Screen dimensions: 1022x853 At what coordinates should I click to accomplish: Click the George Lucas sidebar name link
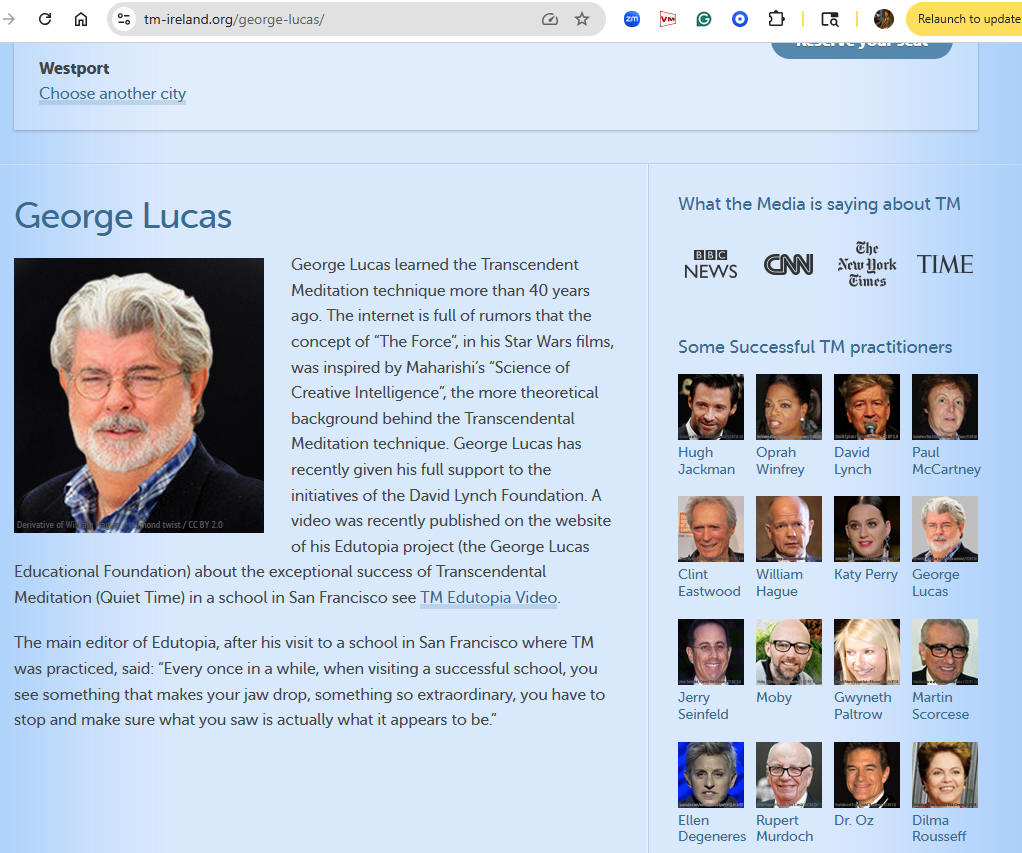(936, 583)
